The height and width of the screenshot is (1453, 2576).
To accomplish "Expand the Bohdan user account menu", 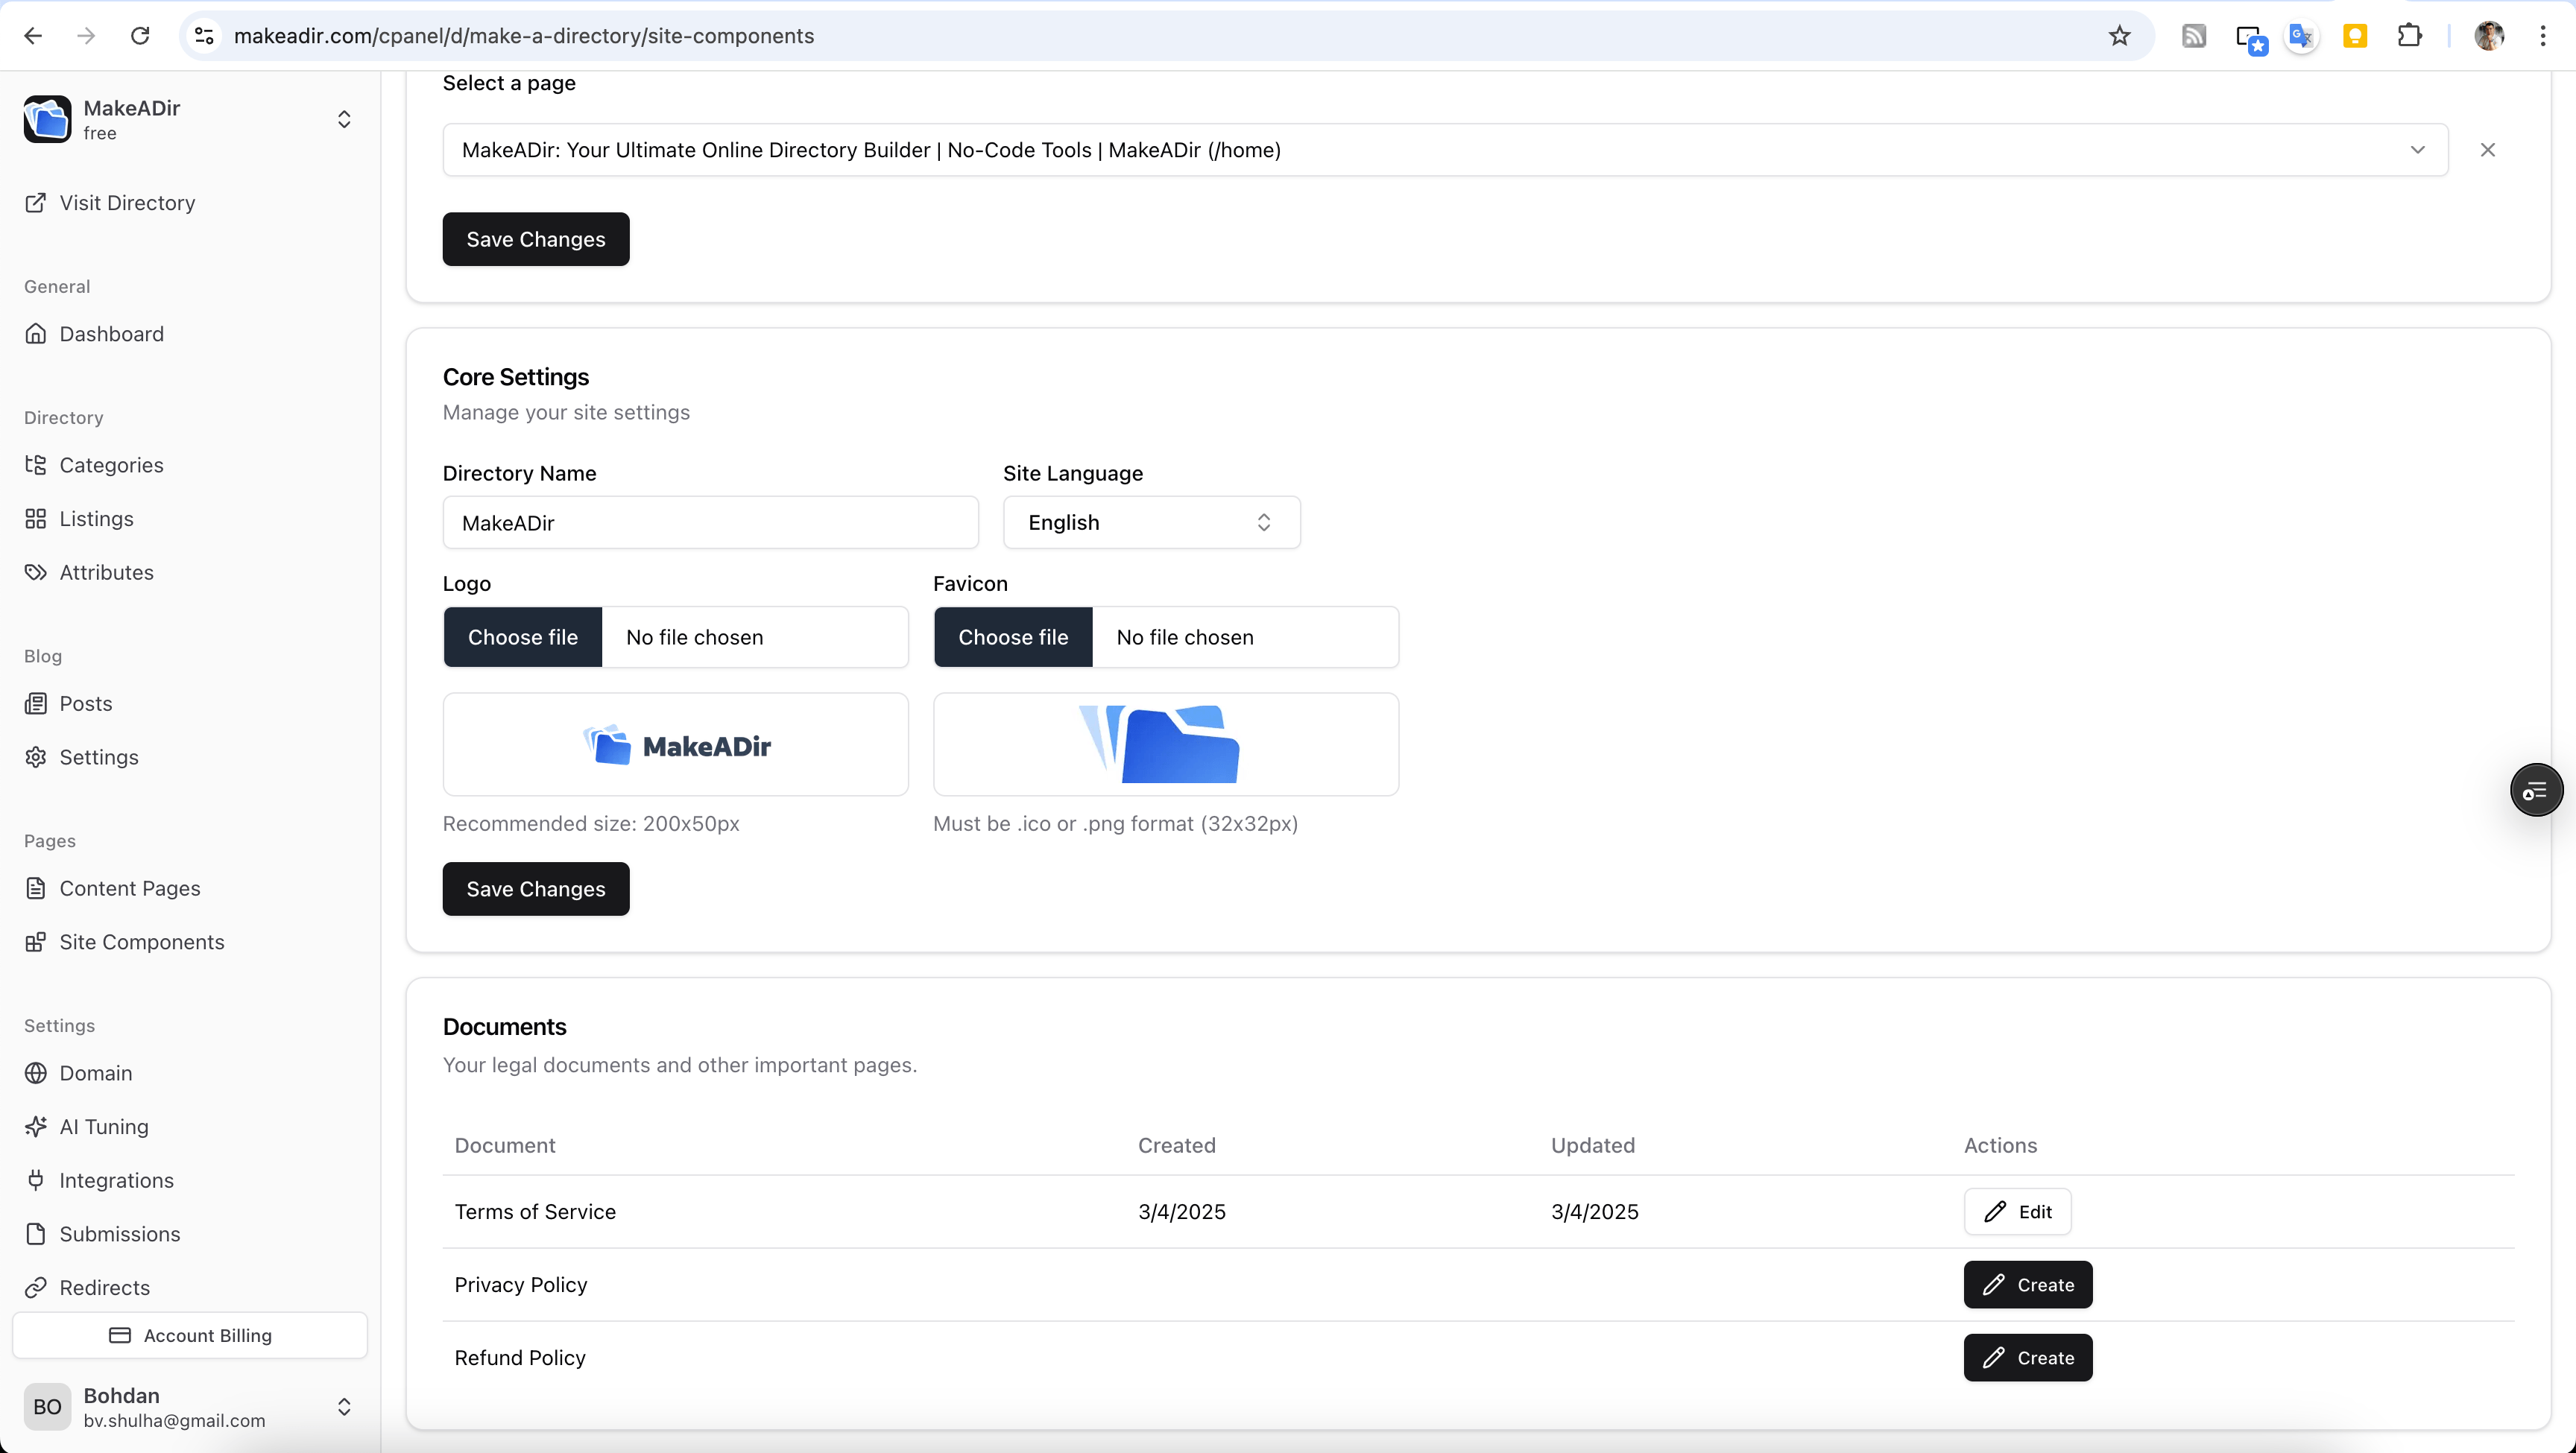I will (x=343, y=1406).
